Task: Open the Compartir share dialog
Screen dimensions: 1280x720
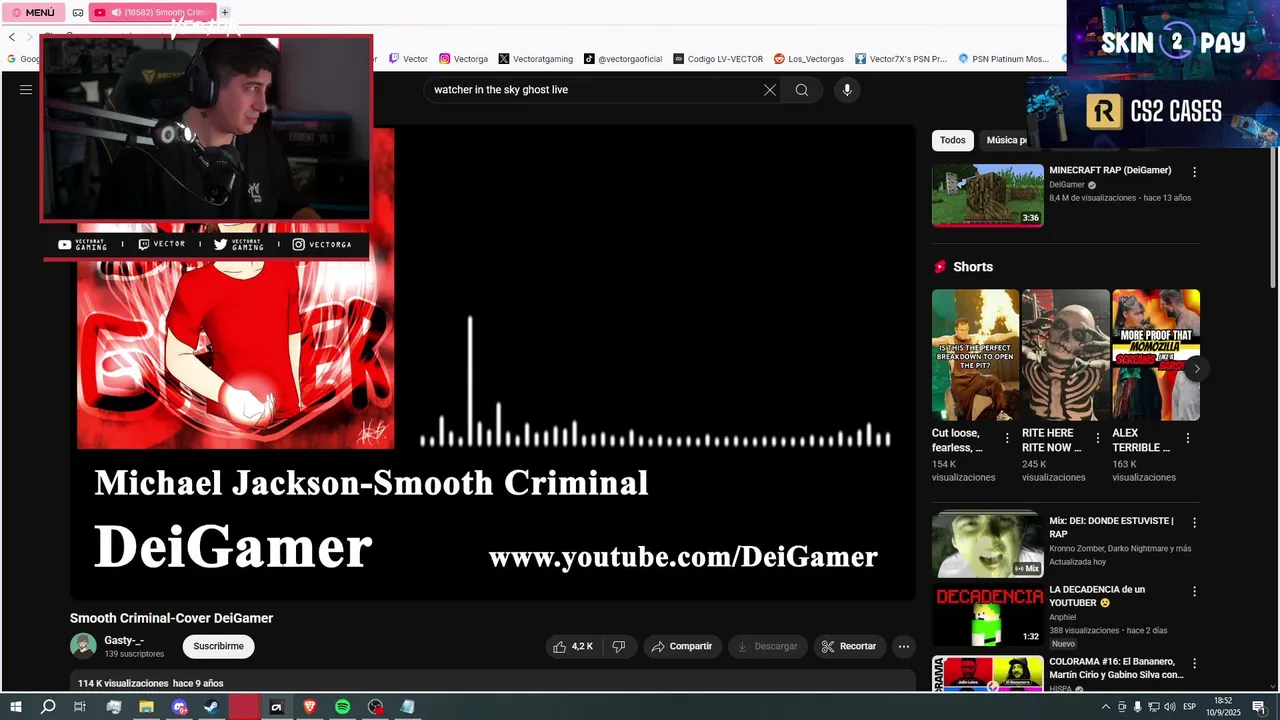Action: [x=682, y=647]
